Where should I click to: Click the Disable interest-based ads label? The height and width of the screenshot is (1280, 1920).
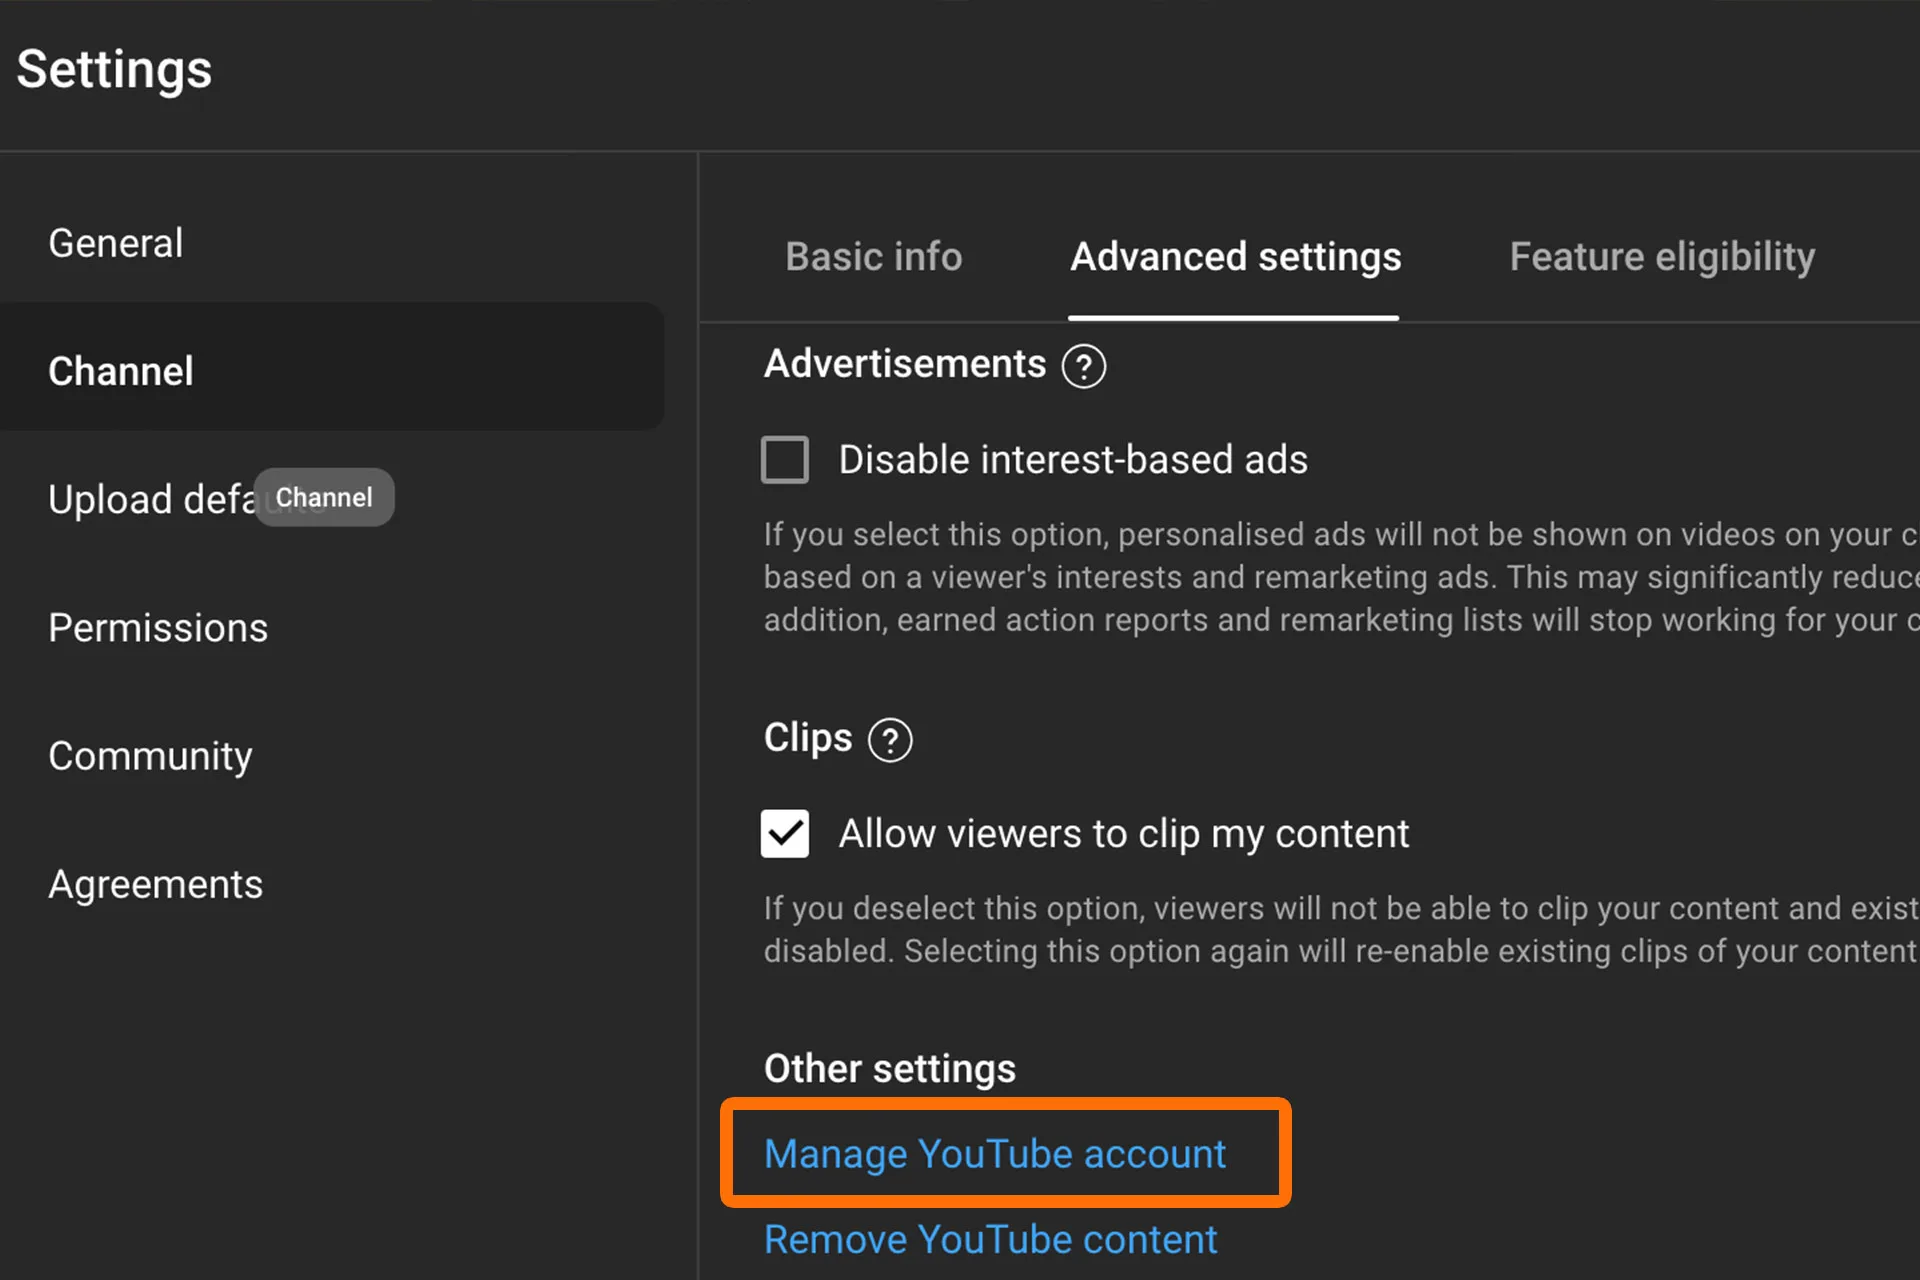tap(1073, 460)
